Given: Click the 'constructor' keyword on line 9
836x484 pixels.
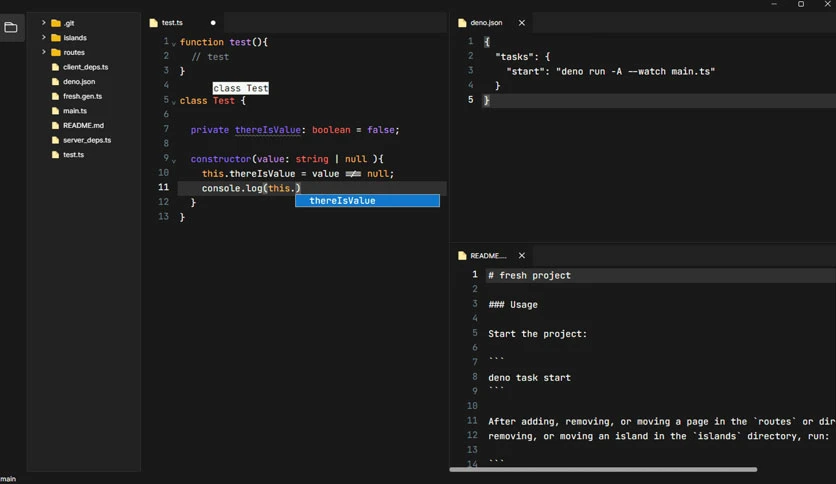Looking at the screenshot, I should point(220,159).
